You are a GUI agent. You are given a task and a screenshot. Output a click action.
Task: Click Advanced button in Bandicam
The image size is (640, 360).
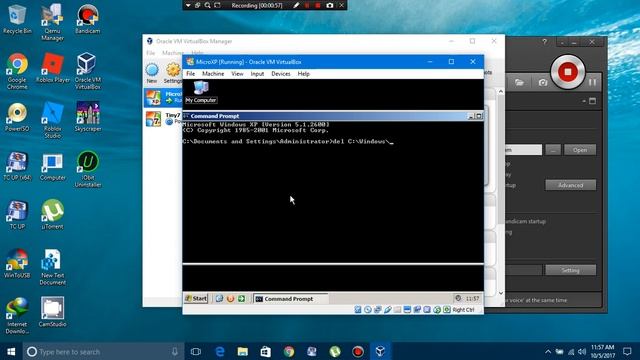pos(570,185)
